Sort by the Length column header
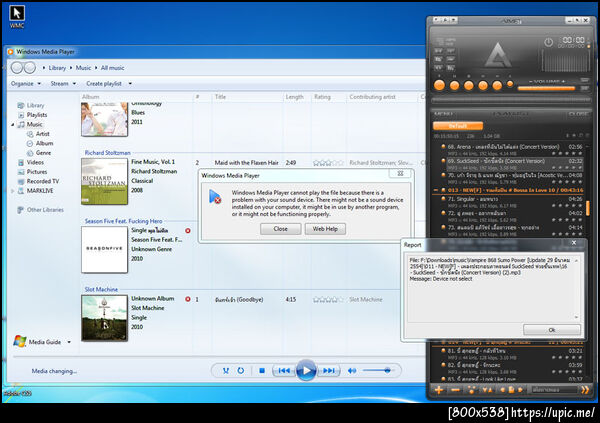Screen dimensions: 600x423 pos(294,97)
